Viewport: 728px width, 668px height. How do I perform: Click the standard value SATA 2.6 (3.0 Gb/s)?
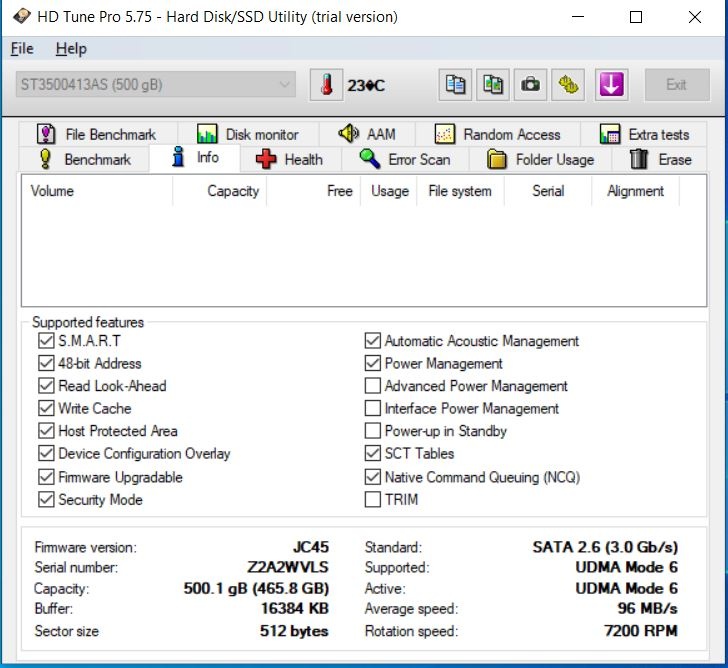tap(605, 547)
